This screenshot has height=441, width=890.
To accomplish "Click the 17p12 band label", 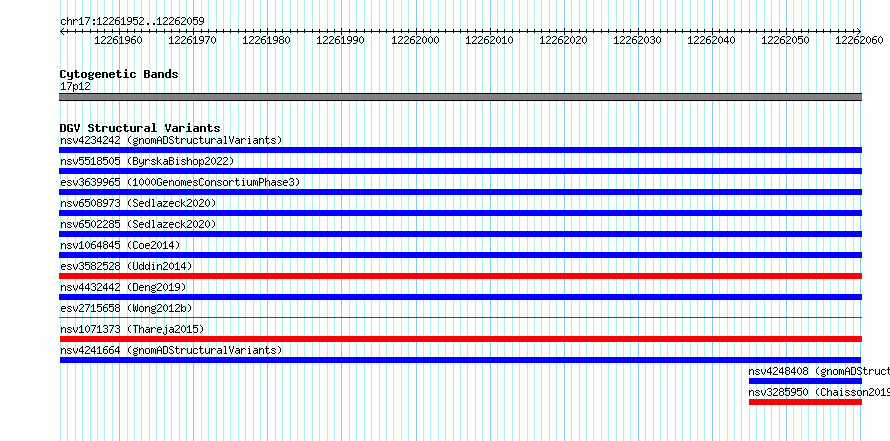I will click(75, 86).
